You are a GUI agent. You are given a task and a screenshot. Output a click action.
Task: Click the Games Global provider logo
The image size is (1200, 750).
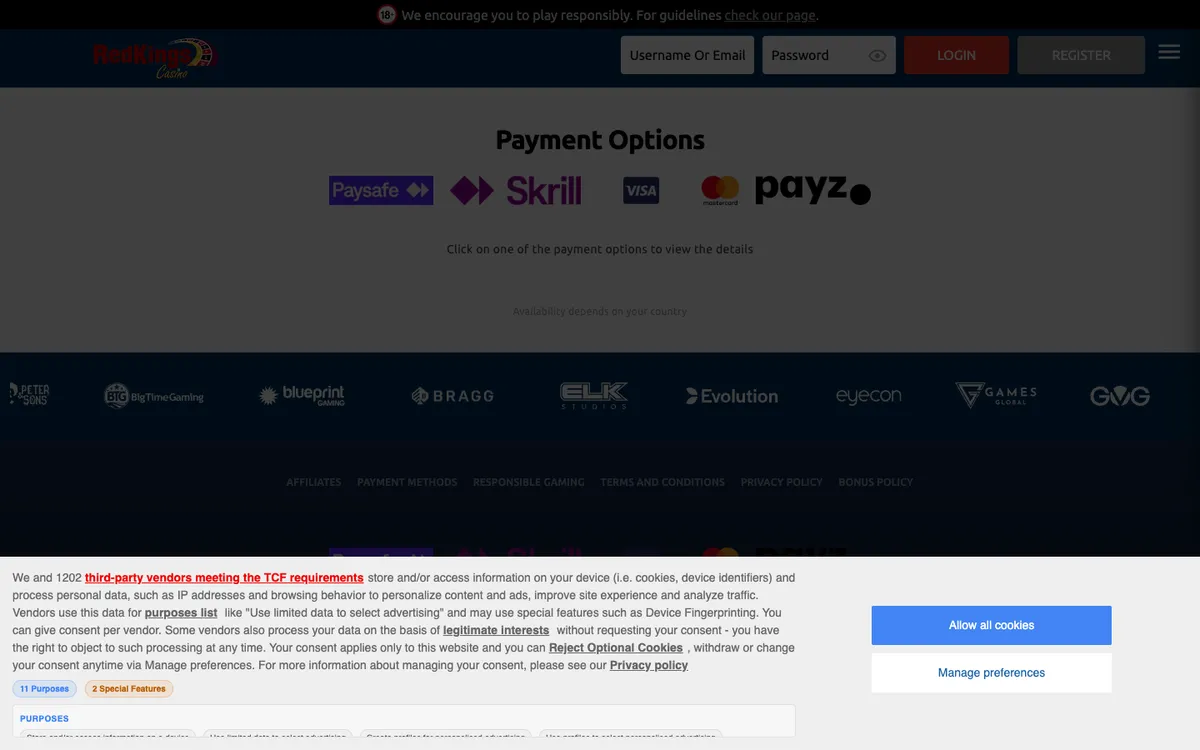click(x=996, y=395)
